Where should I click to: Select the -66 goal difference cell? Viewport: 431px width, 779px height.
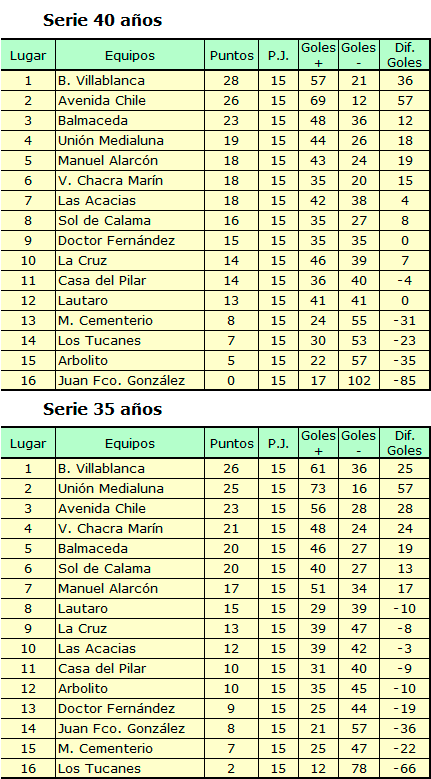[405, 769]
